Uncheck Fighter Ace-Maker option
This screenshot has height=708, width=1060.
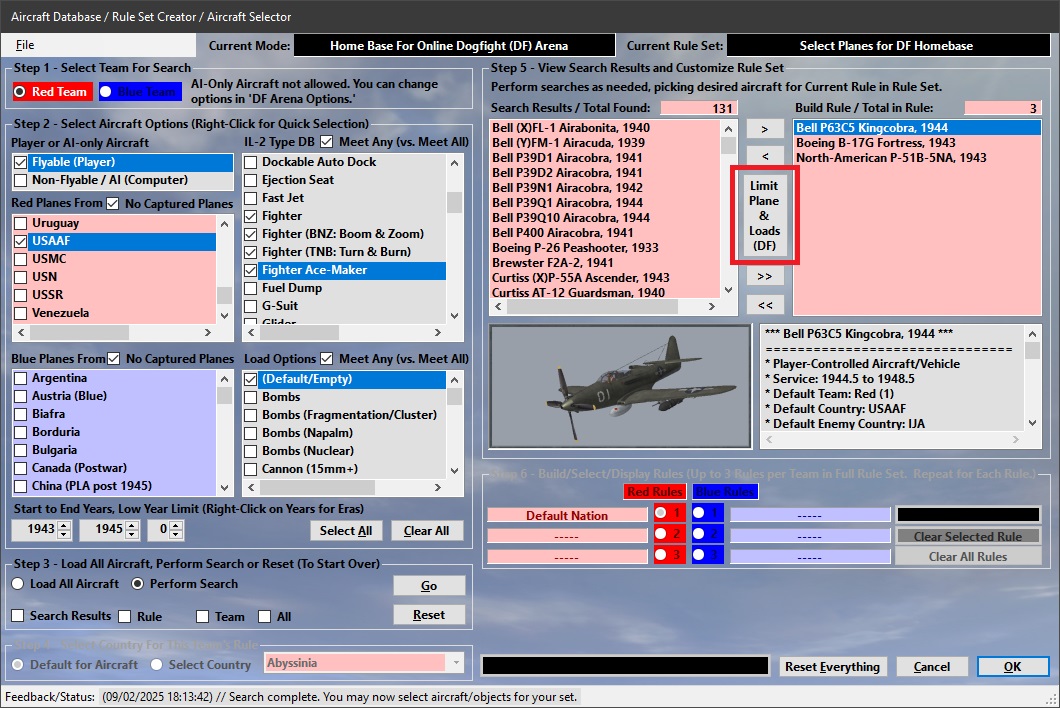coord(251,270)
